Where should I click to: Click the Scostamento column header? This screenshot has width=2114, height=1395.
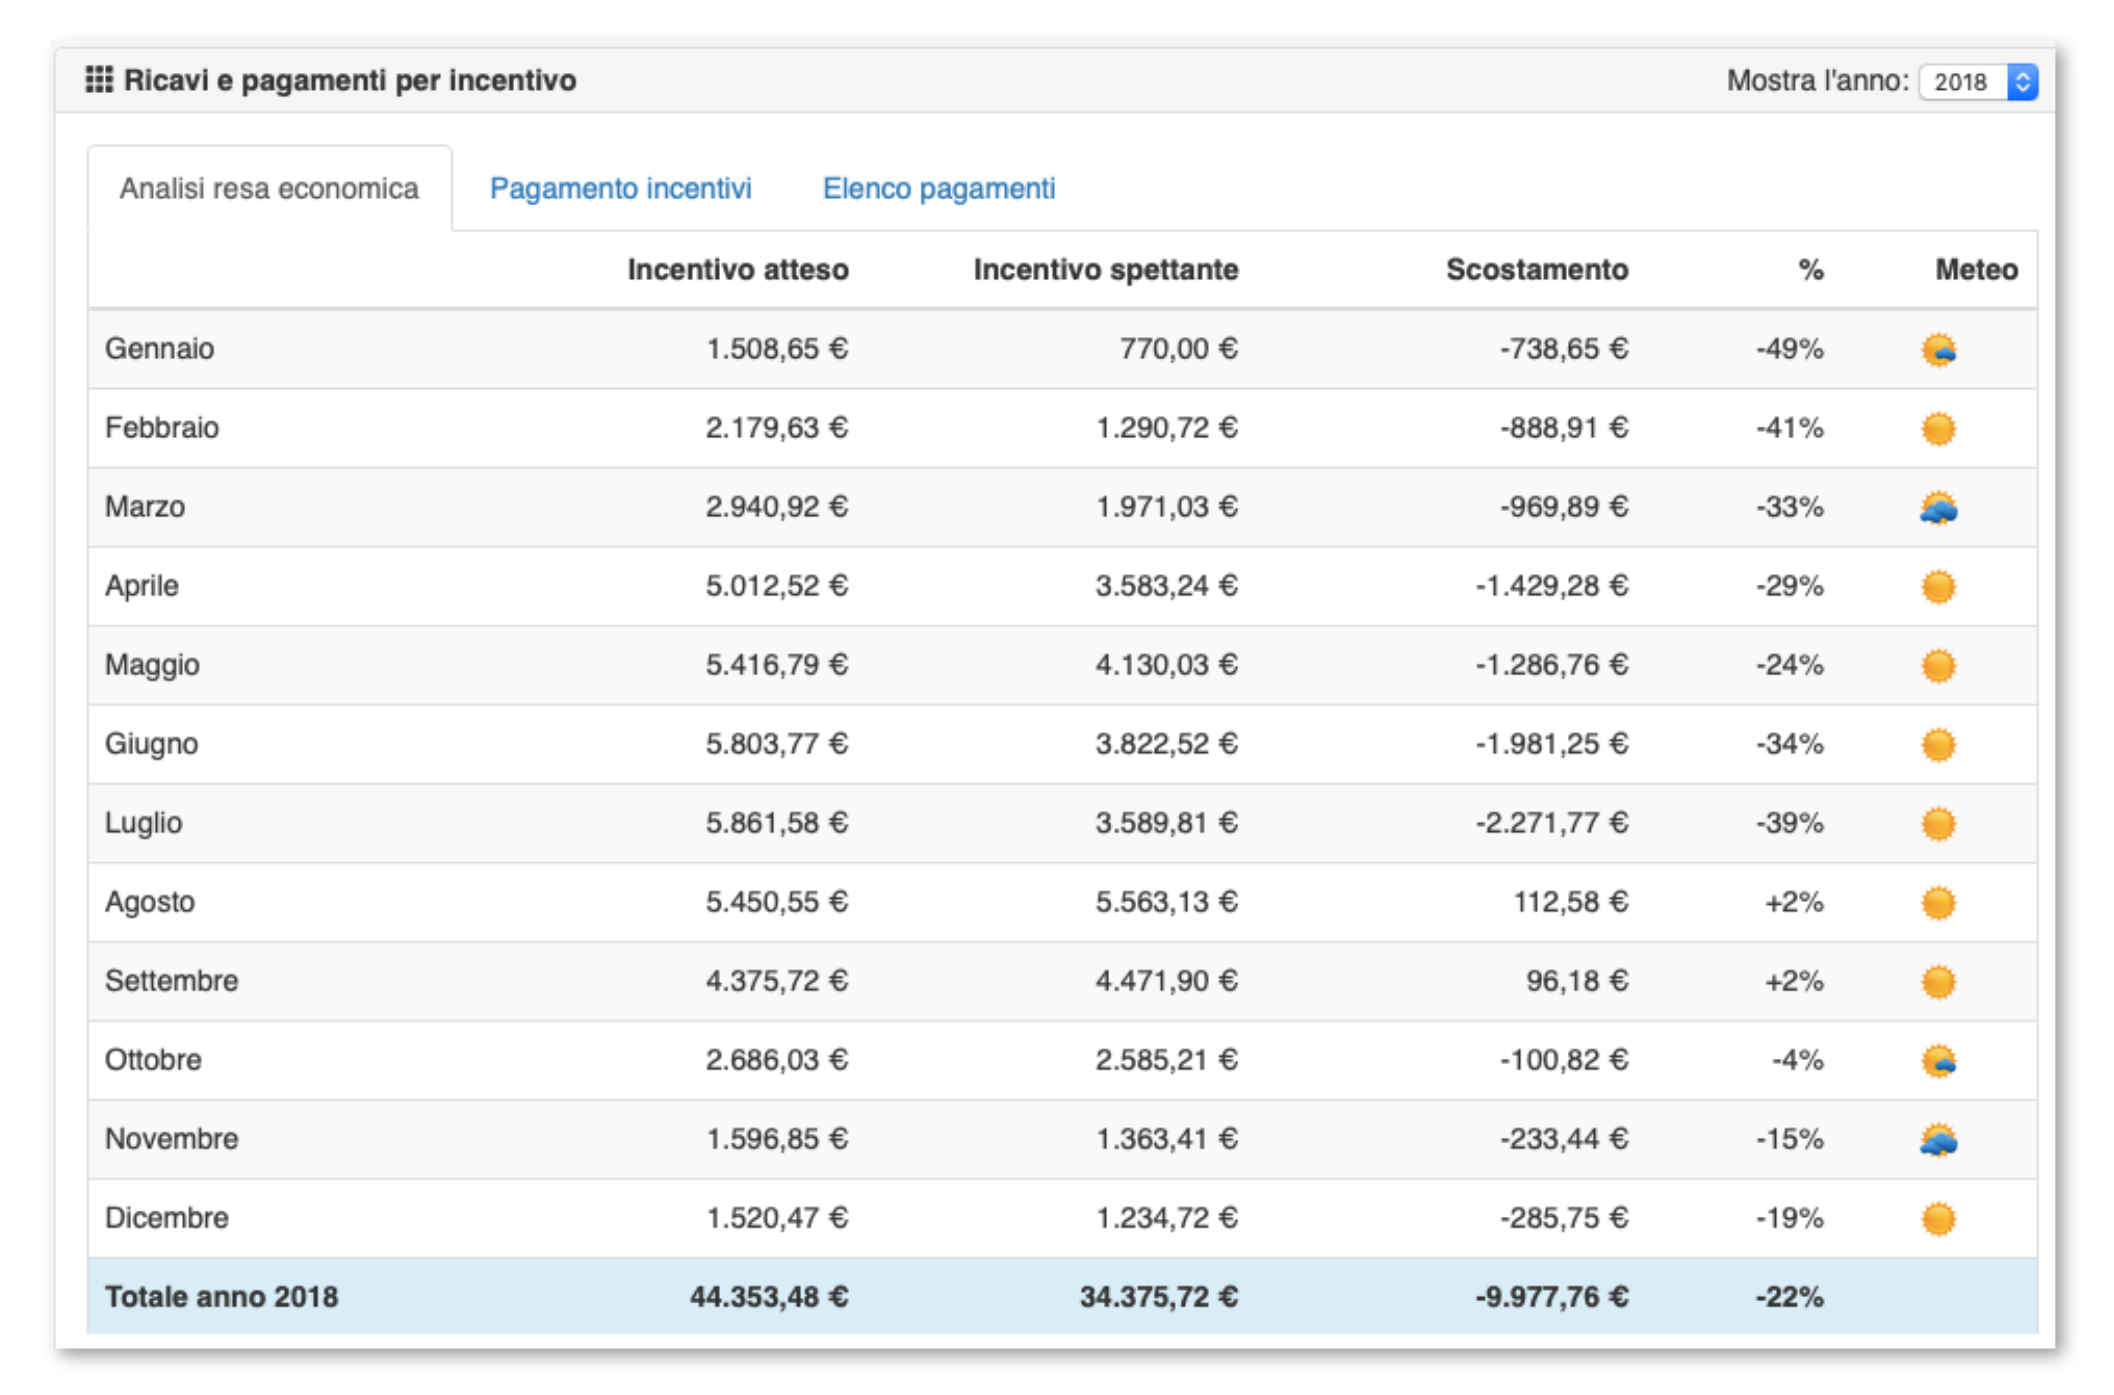pyautogui.click(x=1537, y=269)
